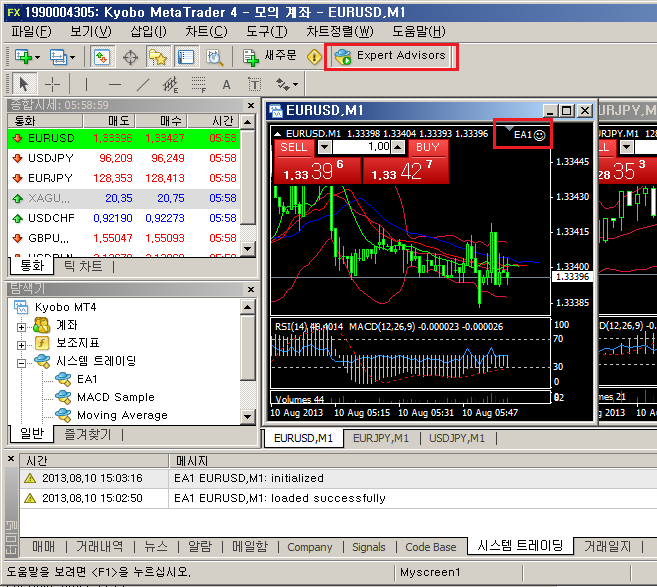Click market watch scrollbar down arrow
657x587 pixels.
click(x=248, y=248)
